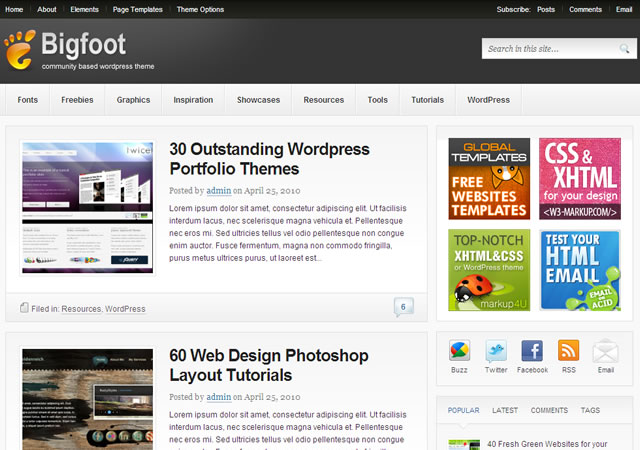Screen dimensions: 640x450
Task: Click the search magnifier icon
Action: (624, 49)
